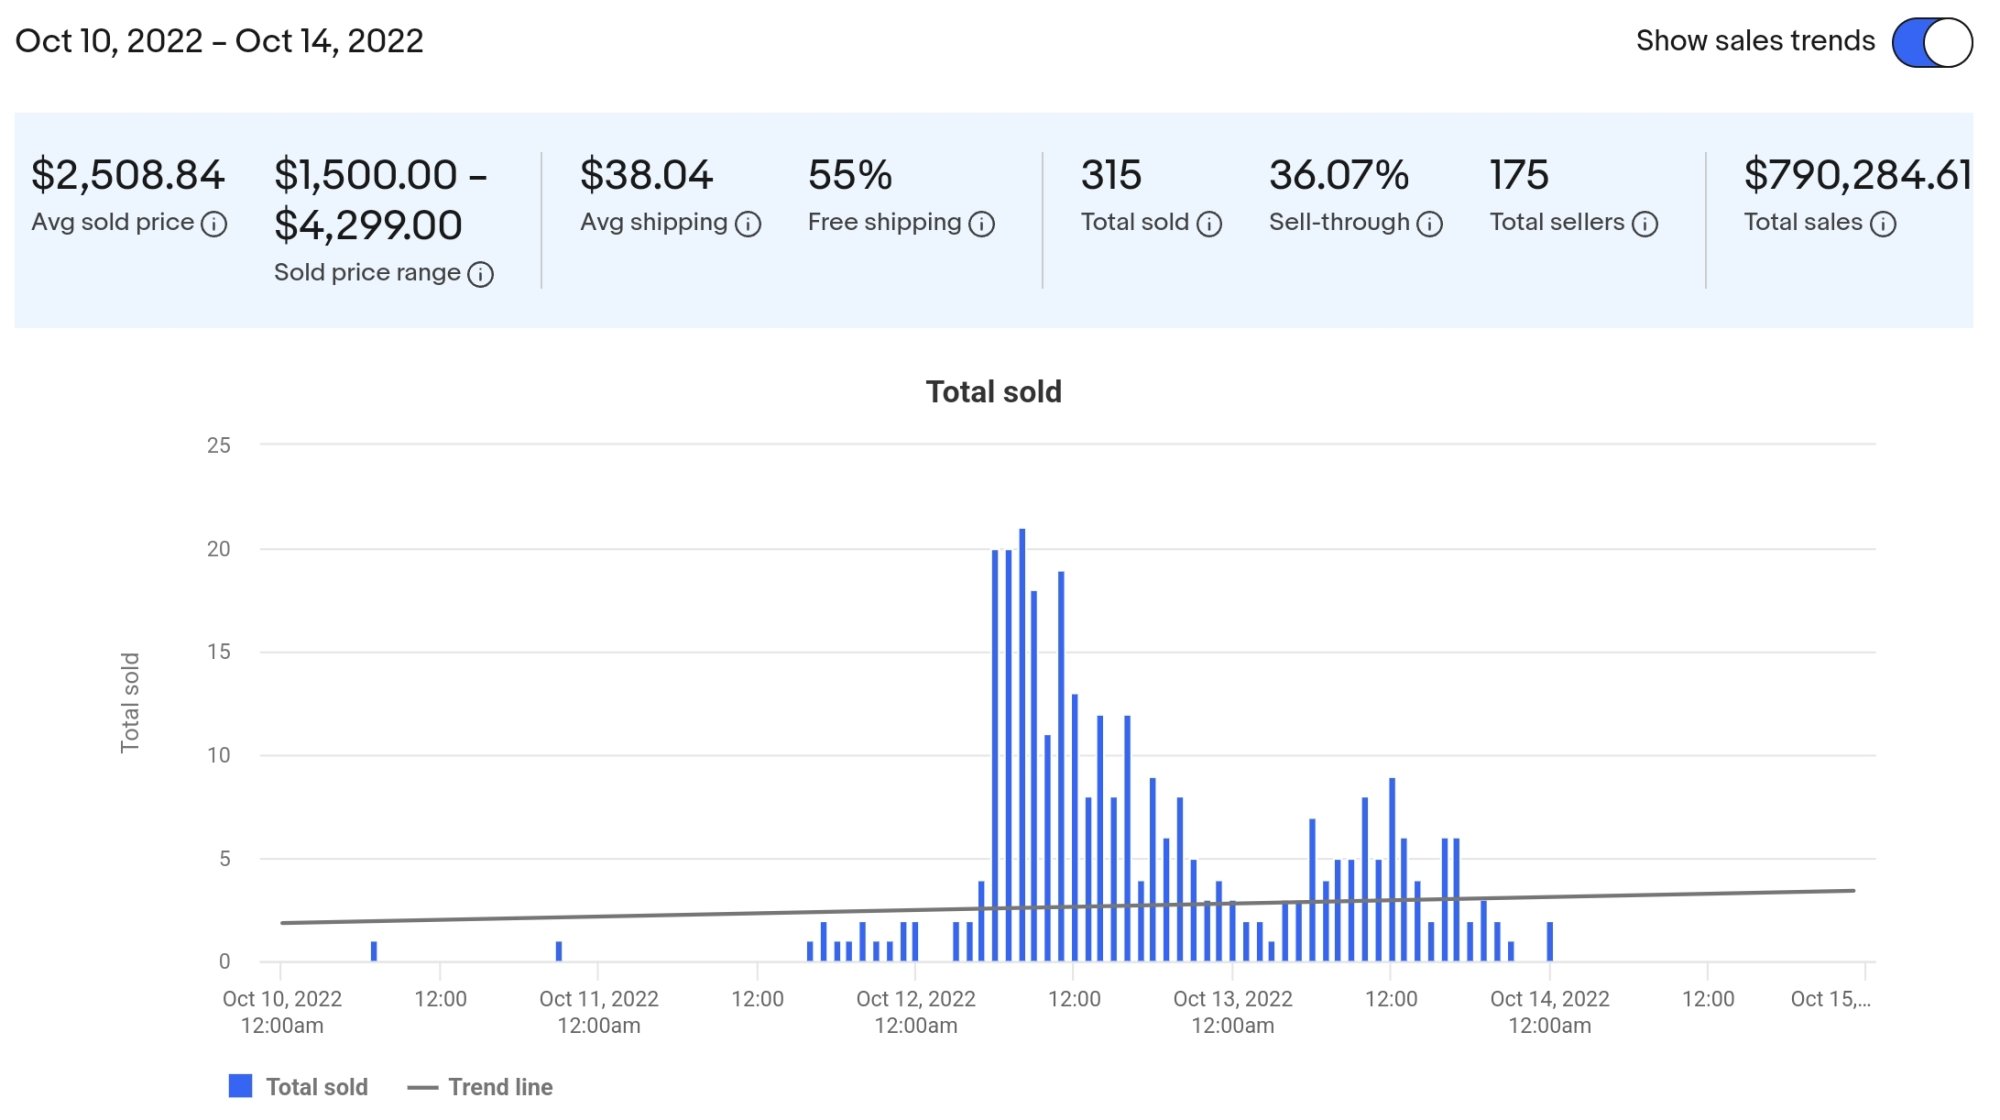Click the Show sales trends label
This screenshot has height=1120, width=2000.
pos(1755,41)
